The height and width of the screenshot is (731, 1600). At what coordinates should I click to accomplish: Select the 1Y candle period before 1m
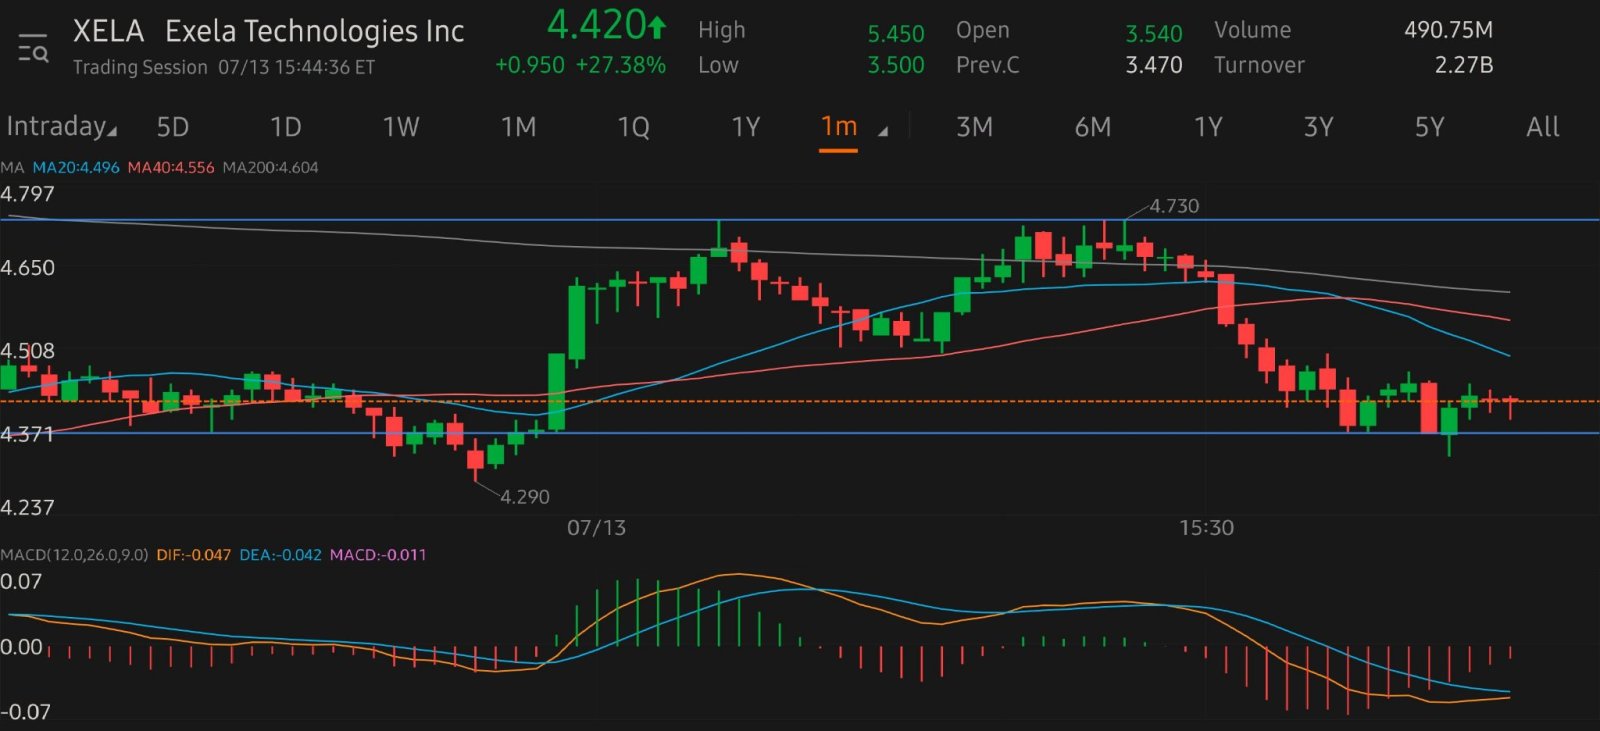(x=746, y=127)
